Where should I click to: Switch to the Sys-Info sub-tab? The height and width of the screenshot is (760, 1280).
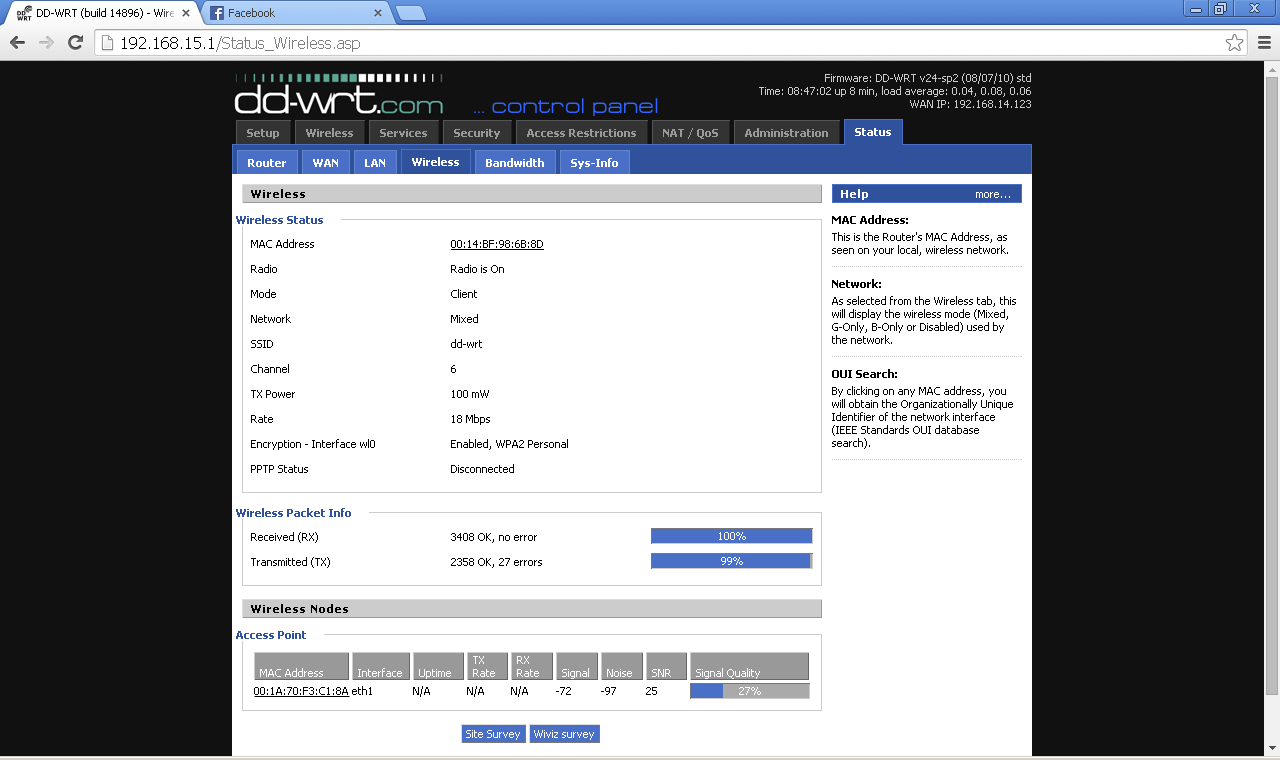pyautogui.click(x=594, y=162)
